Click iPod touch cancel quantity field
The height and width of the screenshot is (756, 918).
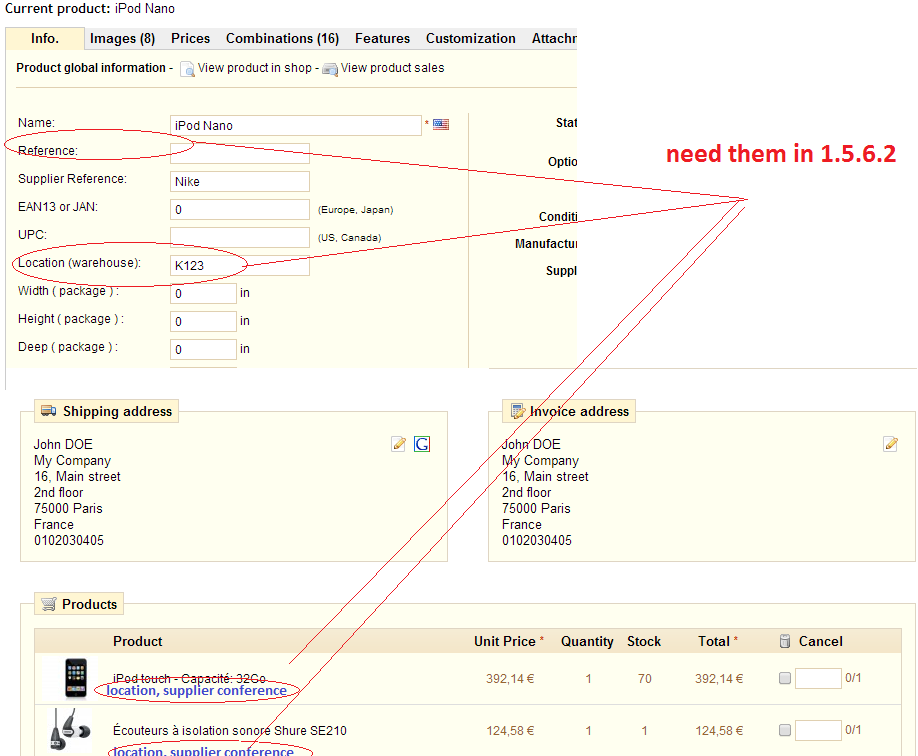(818, 678)
